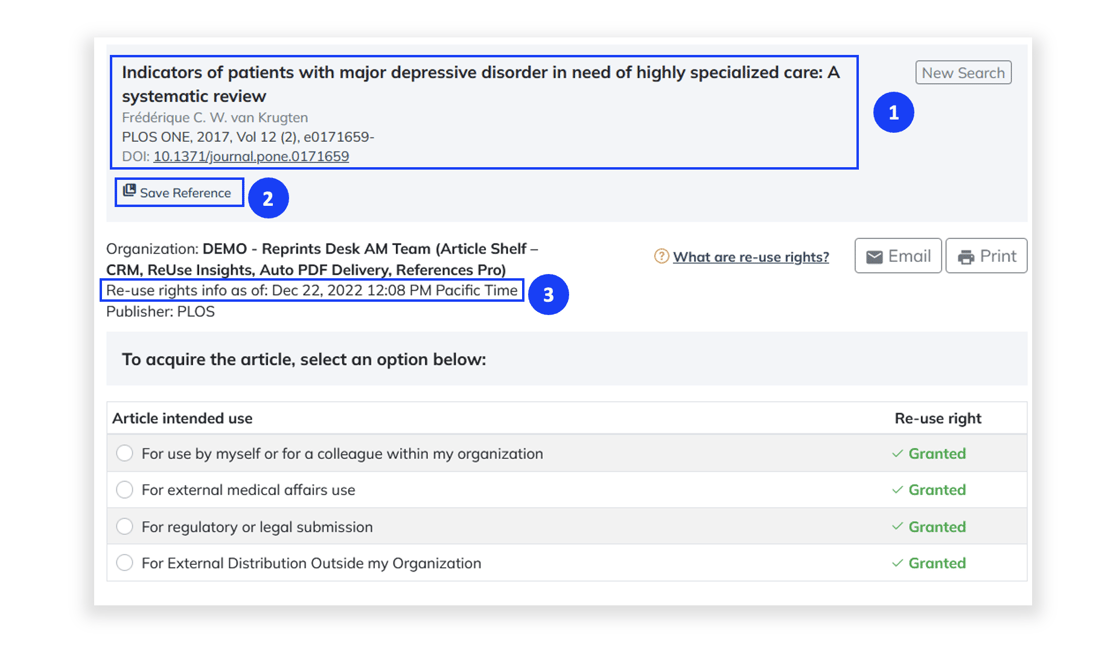Click the Save Reference button
The image size is (1119, 647).
(x=179, y=192)
